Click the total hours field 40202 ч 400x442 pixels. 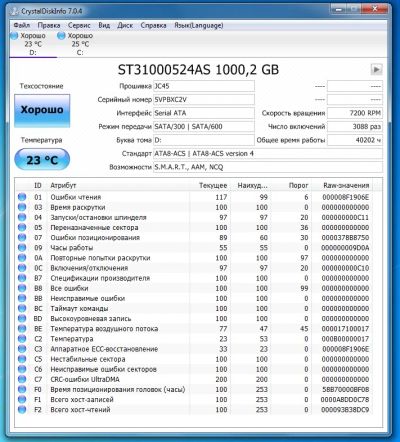click(x=355, y=140)
